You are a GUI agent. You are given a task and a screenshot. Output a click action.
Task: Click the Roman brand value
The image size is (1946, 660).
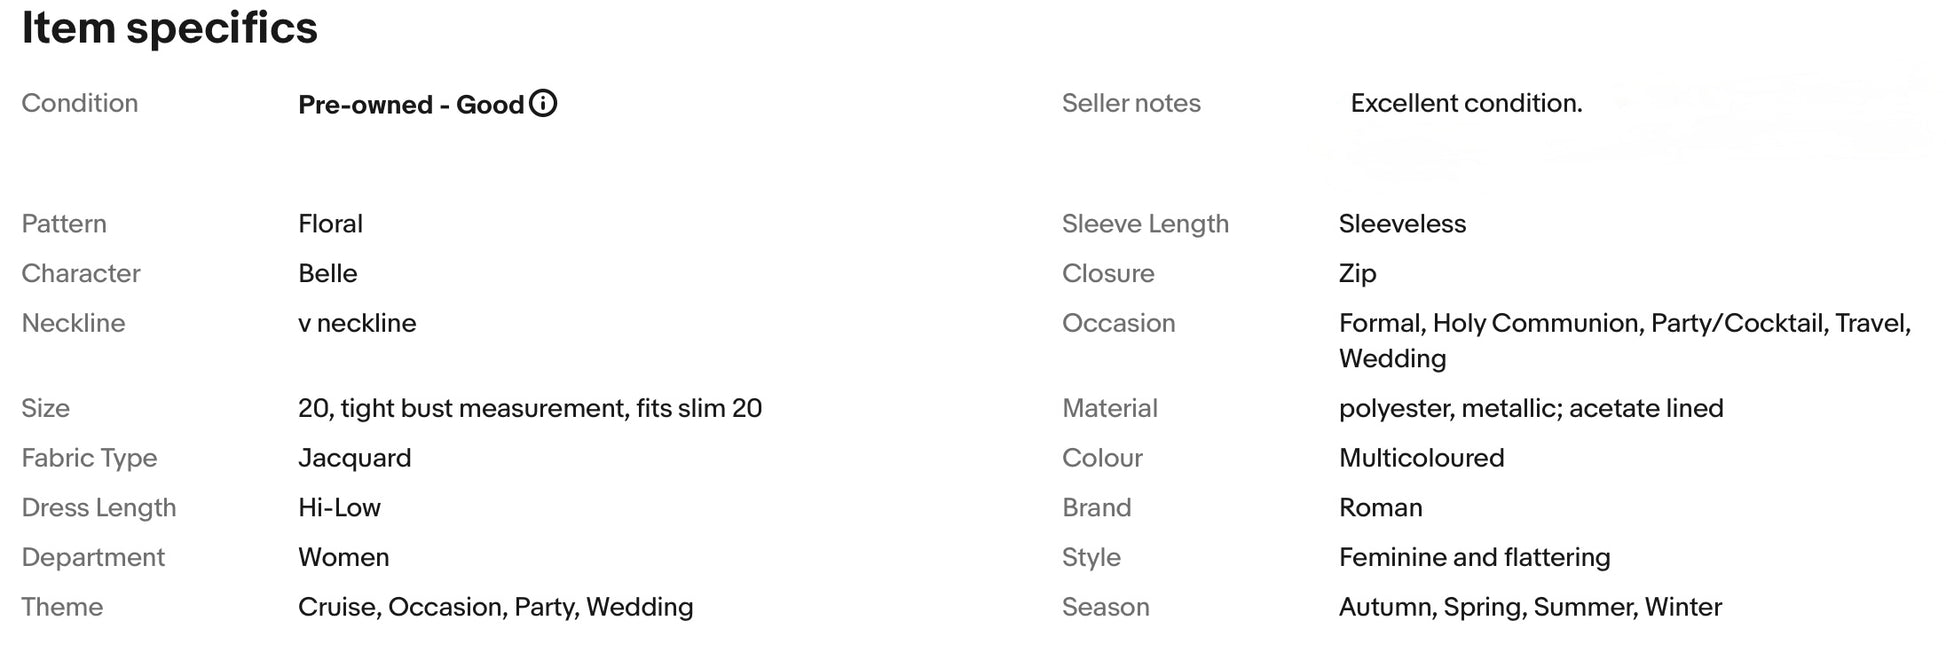click(x=1380, y=508)
